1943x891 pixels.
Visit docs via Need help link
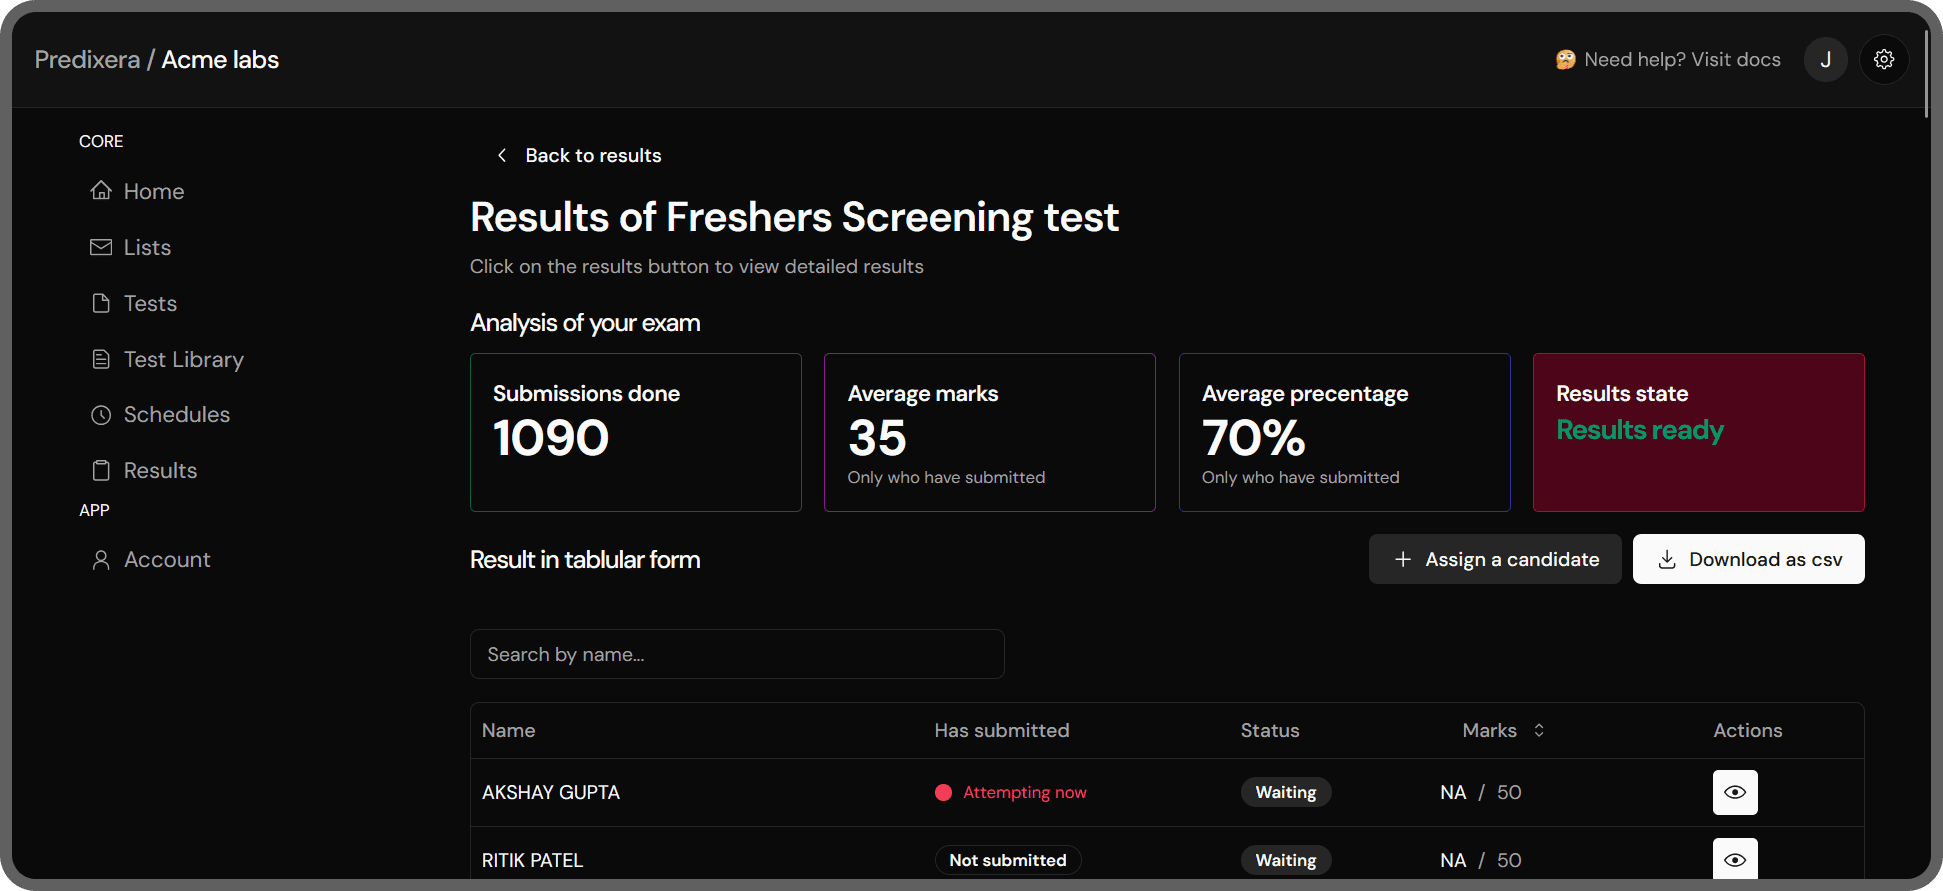[1681, 60]
